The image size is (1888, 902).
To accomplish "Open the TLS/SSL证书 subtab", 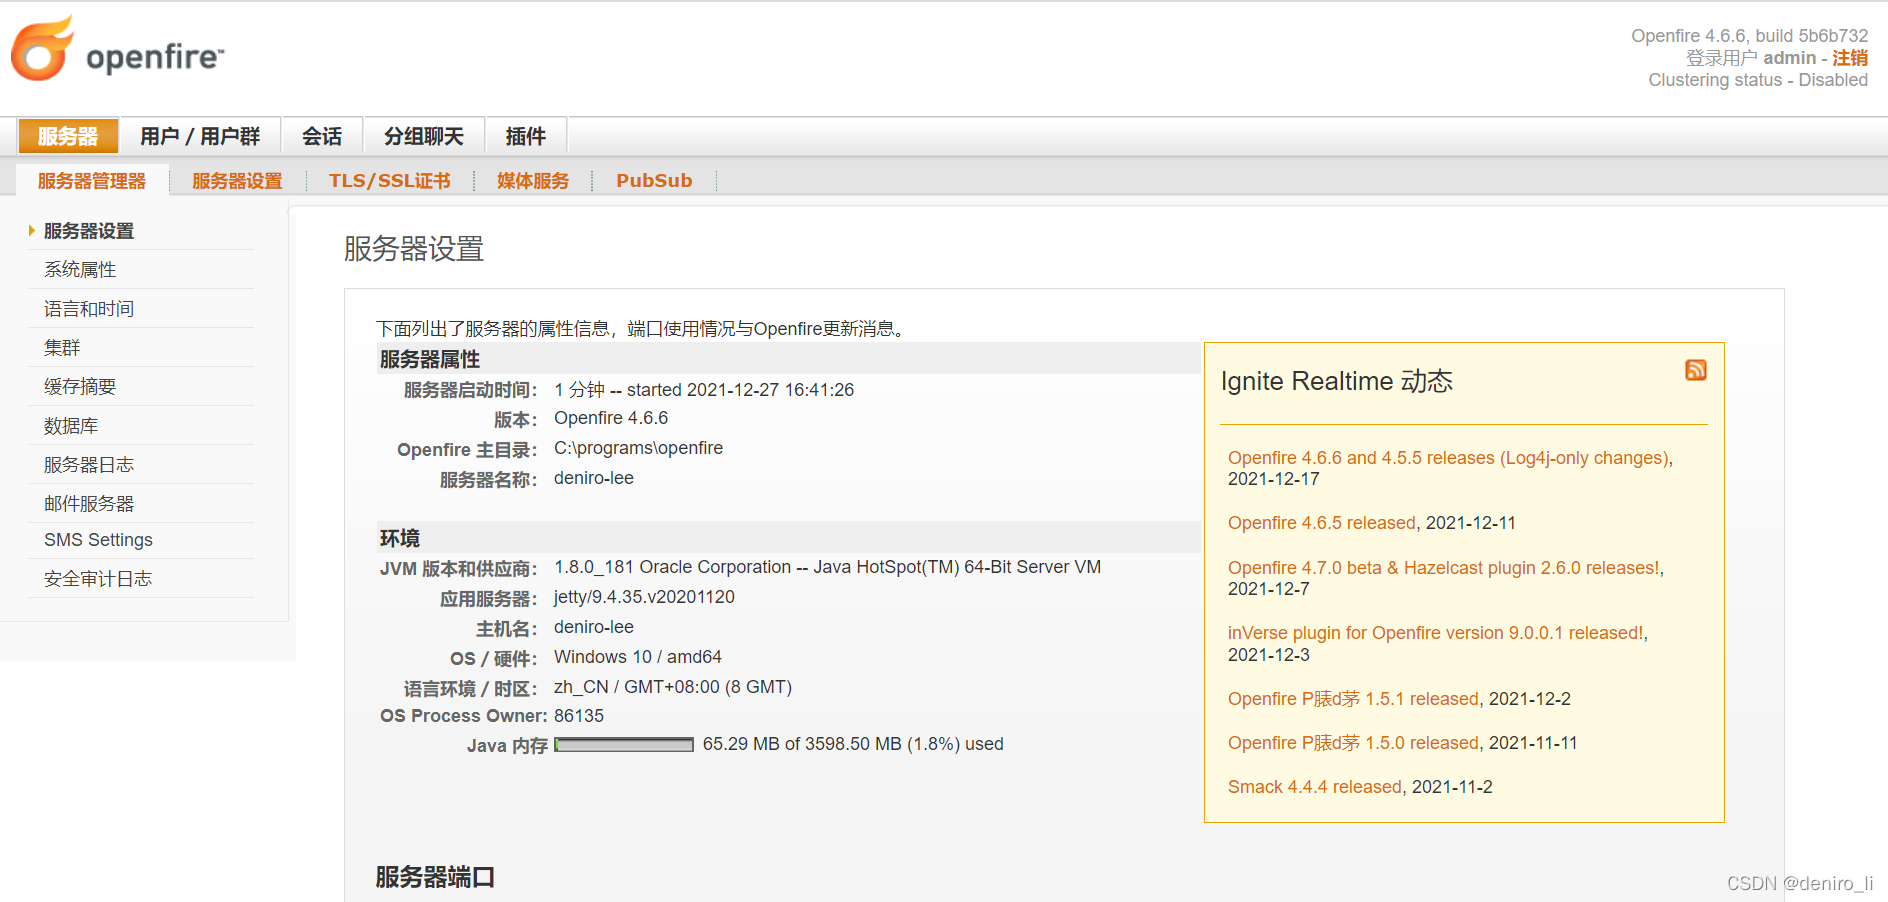I will [x=390, y=181].
